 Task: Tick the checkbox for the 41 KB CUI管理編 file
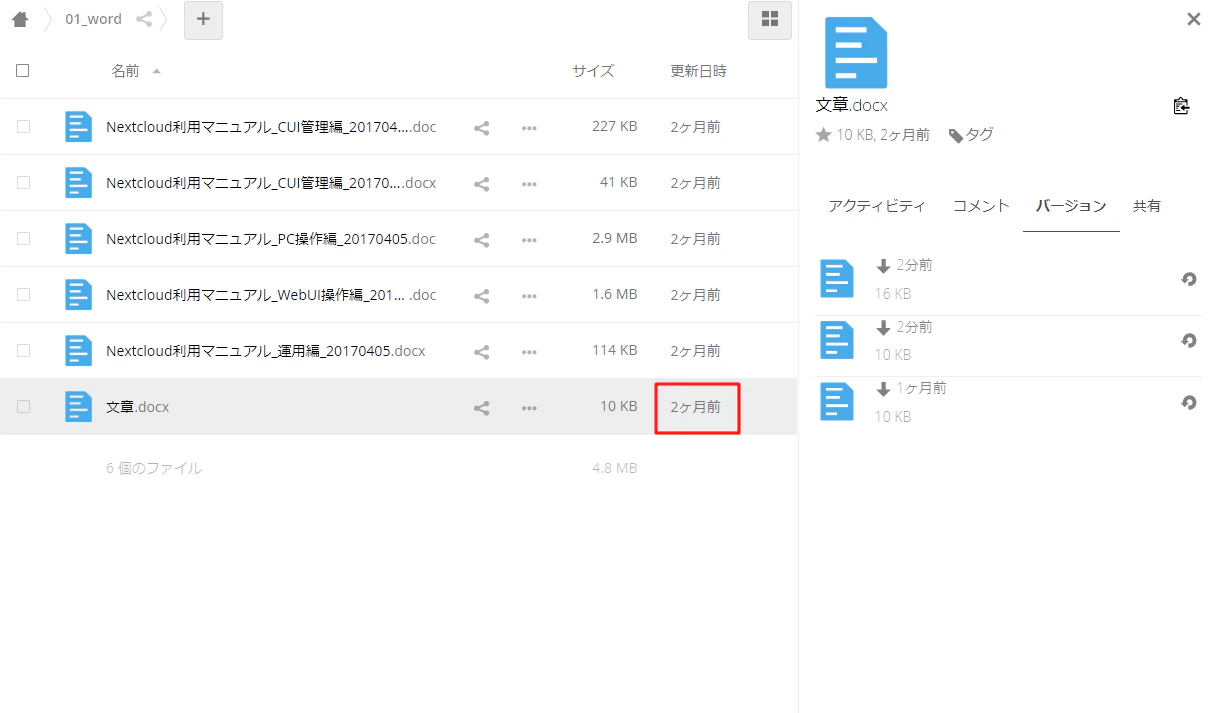click(x=23, y=183)
